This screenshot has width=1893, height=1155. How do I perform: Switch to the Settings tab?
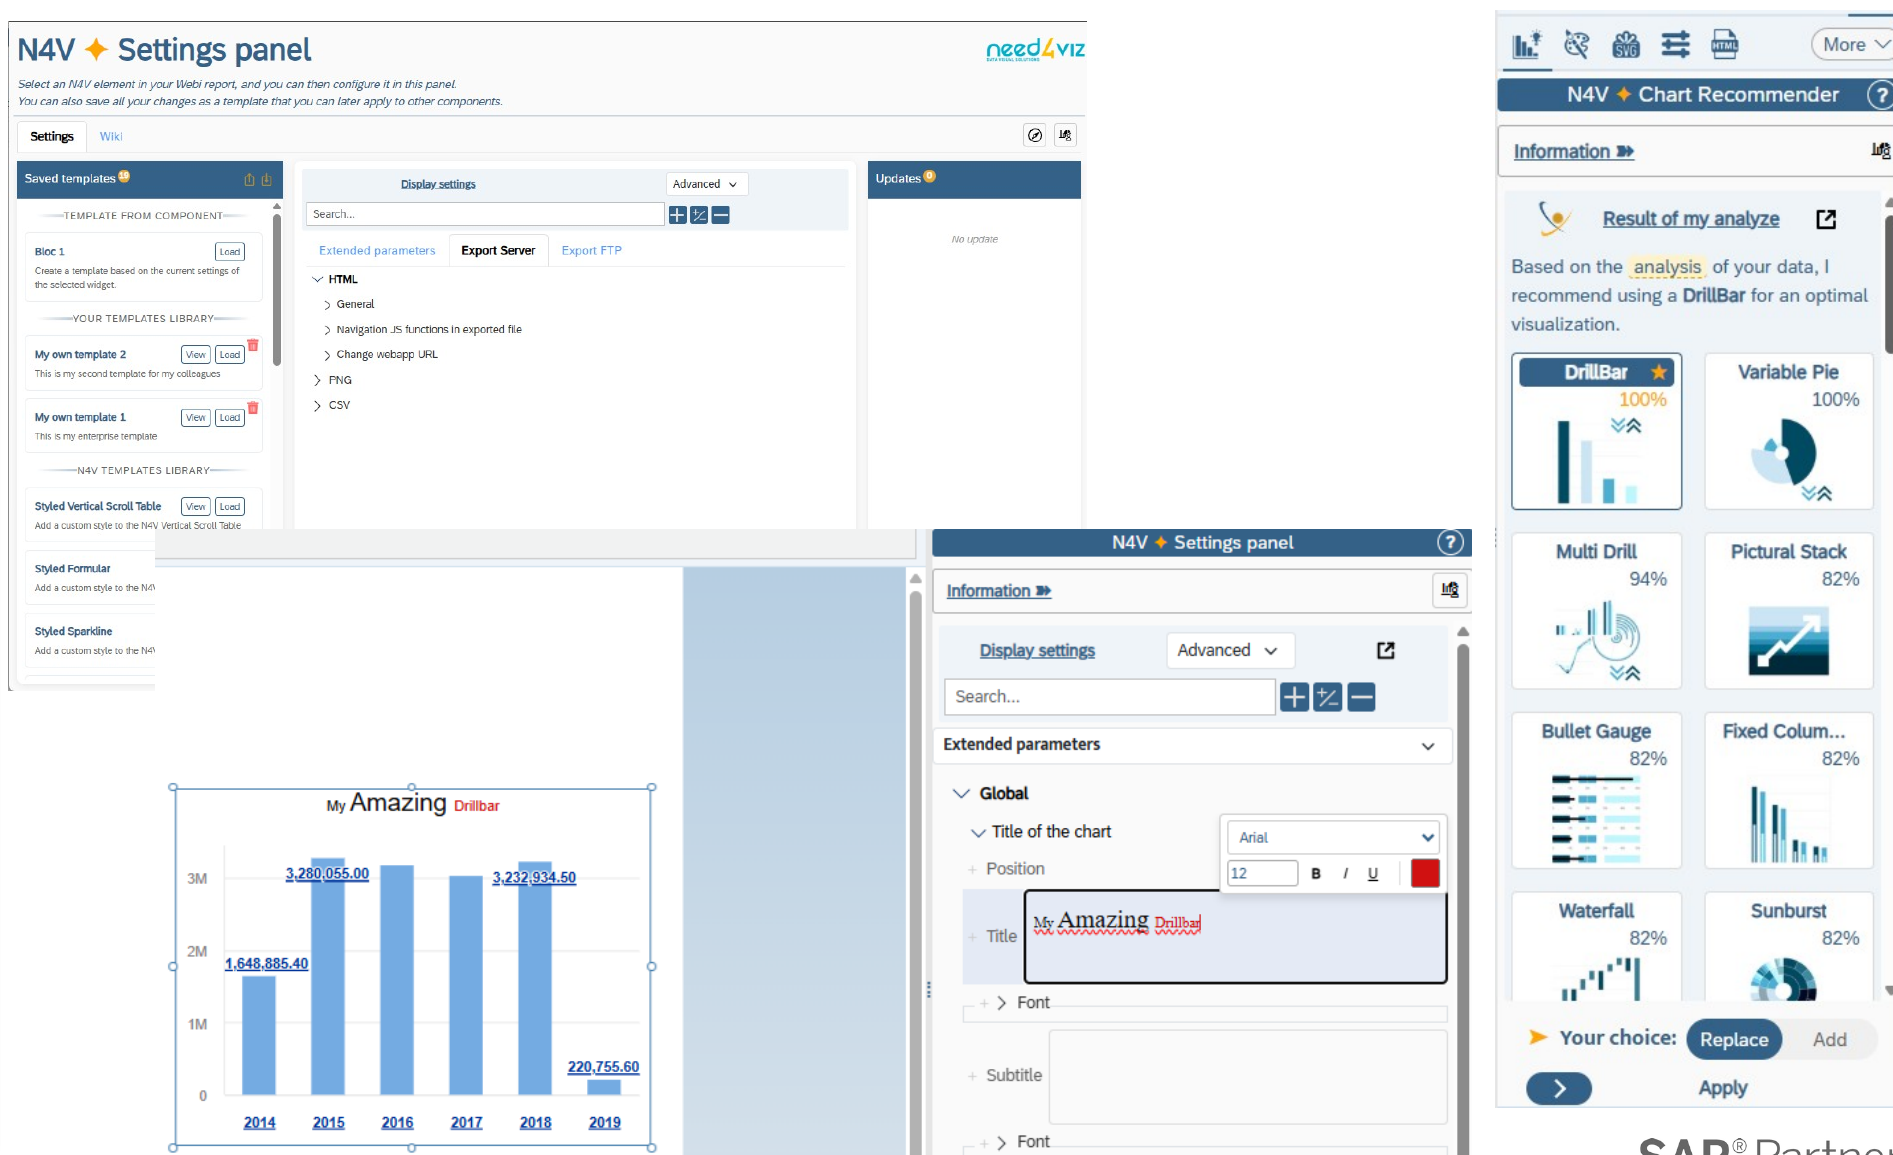[x=52, y=136]
